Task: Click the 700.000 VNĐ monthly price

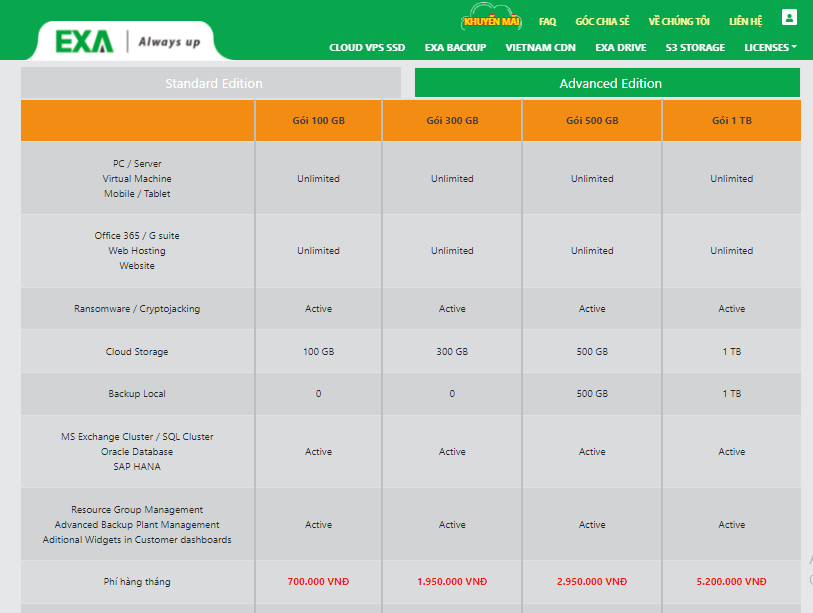Action: coord(318,581)
